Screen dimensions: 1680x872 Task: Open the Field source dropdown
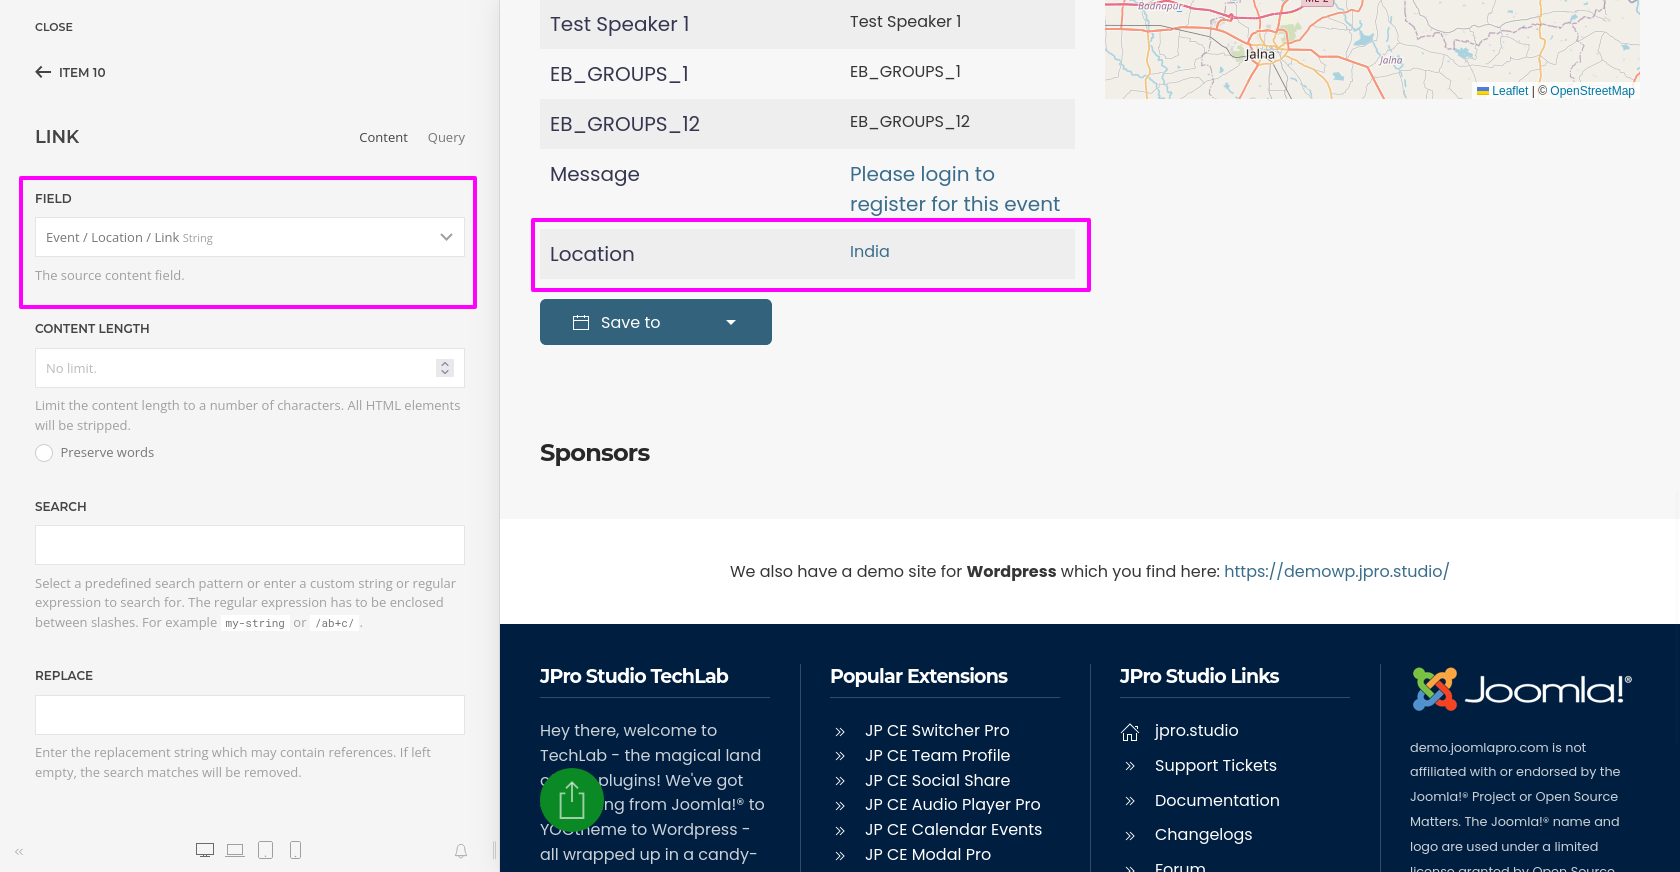coord(249,237)
